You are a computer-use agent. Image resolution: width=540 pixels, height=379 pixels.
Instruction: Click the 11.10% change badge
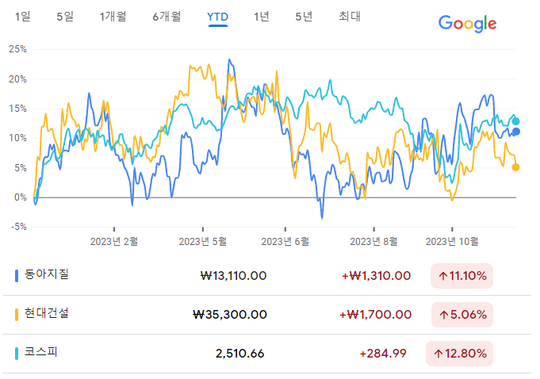[x=462, y=276]
